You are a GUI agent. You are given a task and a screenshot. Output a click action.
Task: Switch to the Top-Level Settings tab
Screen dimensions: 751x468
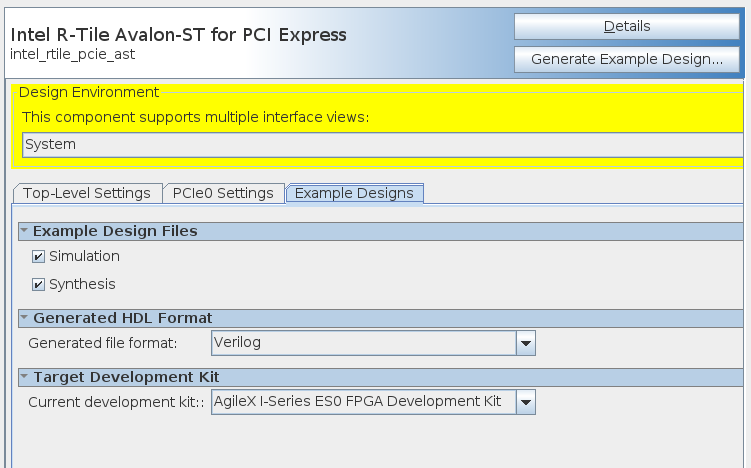pos(87,193)
